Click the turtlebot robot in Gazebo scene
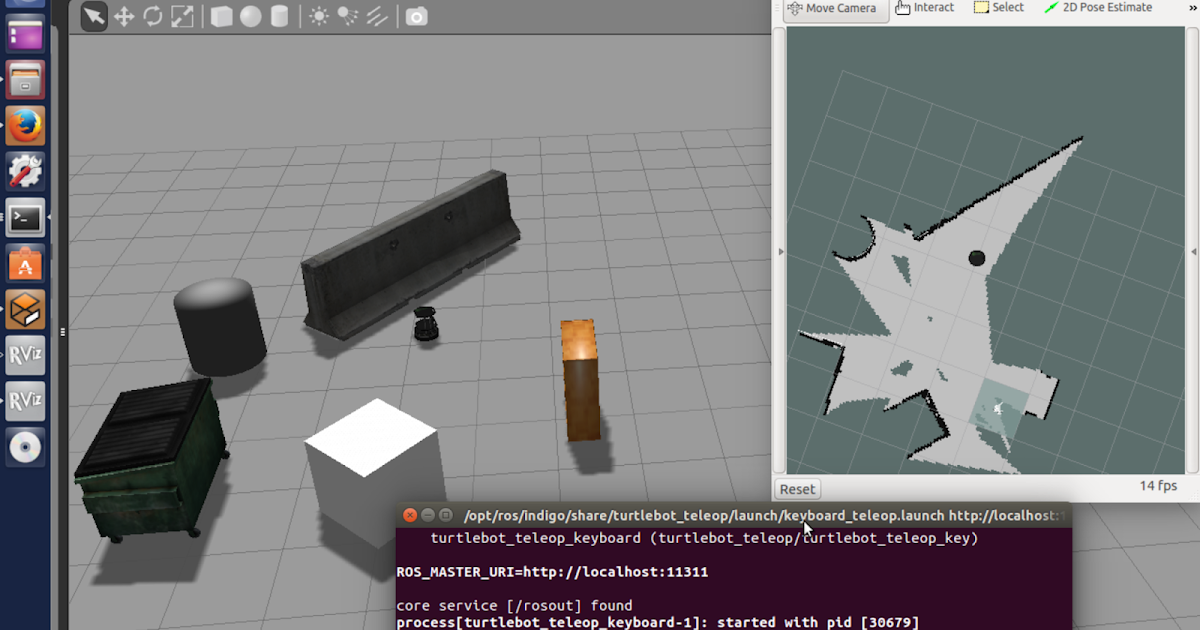The image size is (1200, 630). point(426,324)
